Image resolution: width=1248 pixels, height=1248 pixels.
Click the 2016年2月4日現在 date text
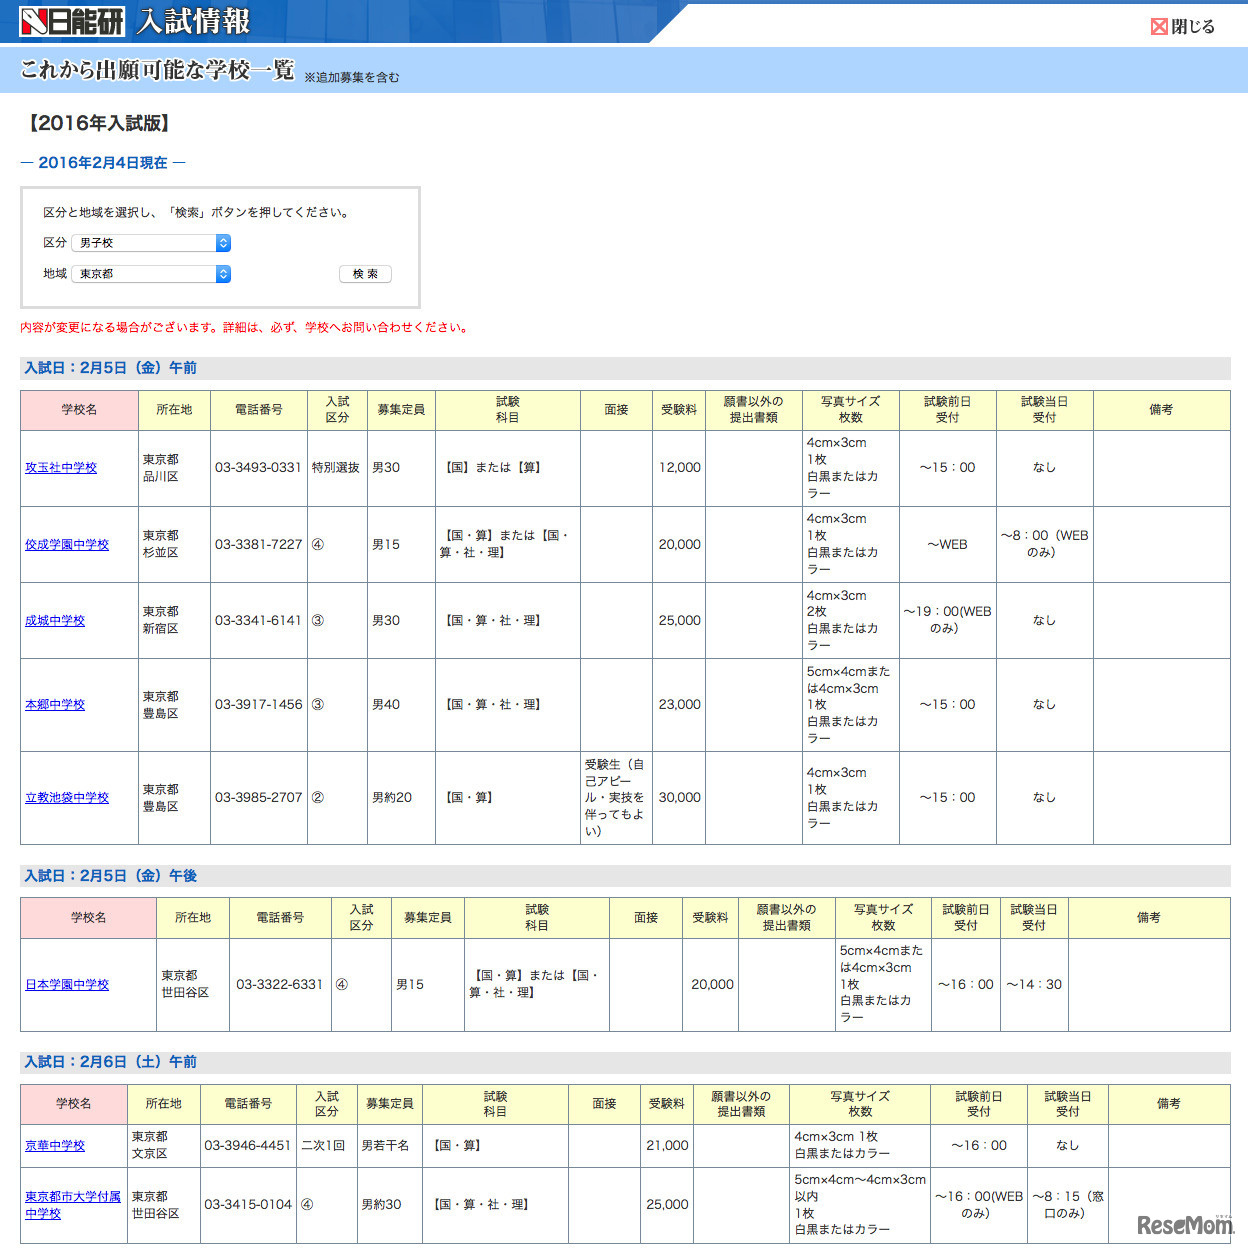click(103, 163)
